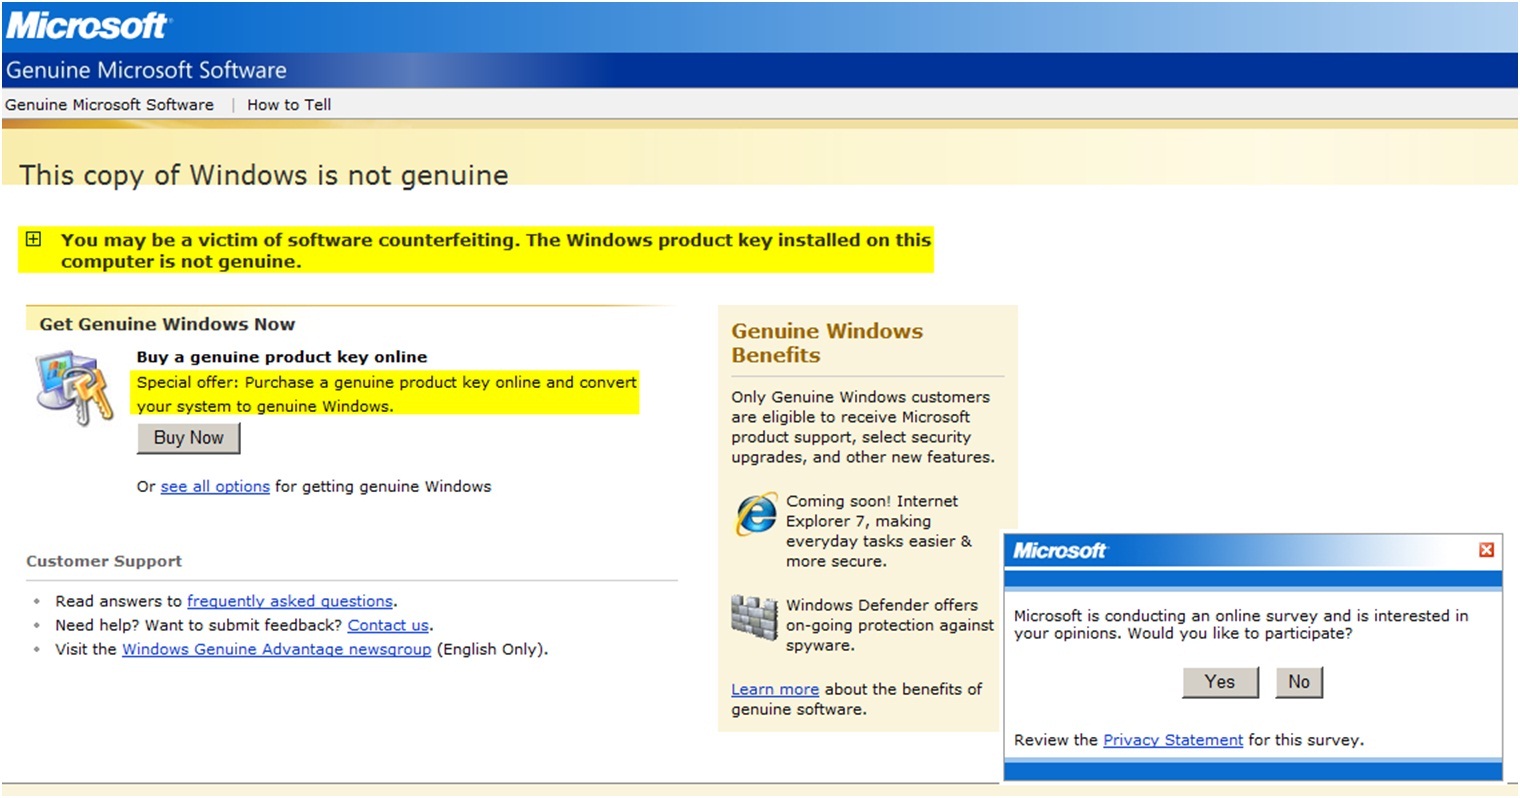Expand the counterfeiting warning with plus icon
The height and width of the screenshot is (798, 1520).
[x=33, y=239]
